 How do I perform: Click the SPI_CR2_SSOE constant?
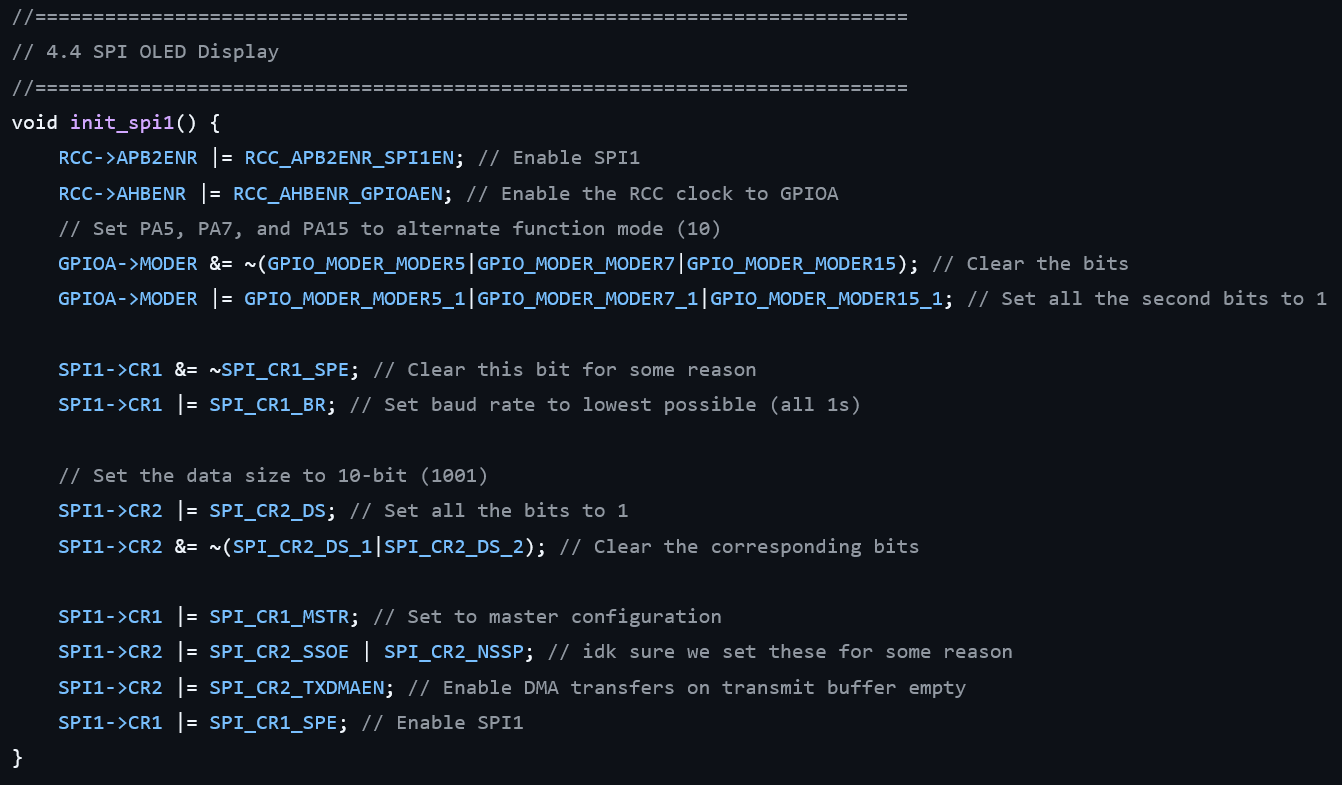tap(279, 652)
